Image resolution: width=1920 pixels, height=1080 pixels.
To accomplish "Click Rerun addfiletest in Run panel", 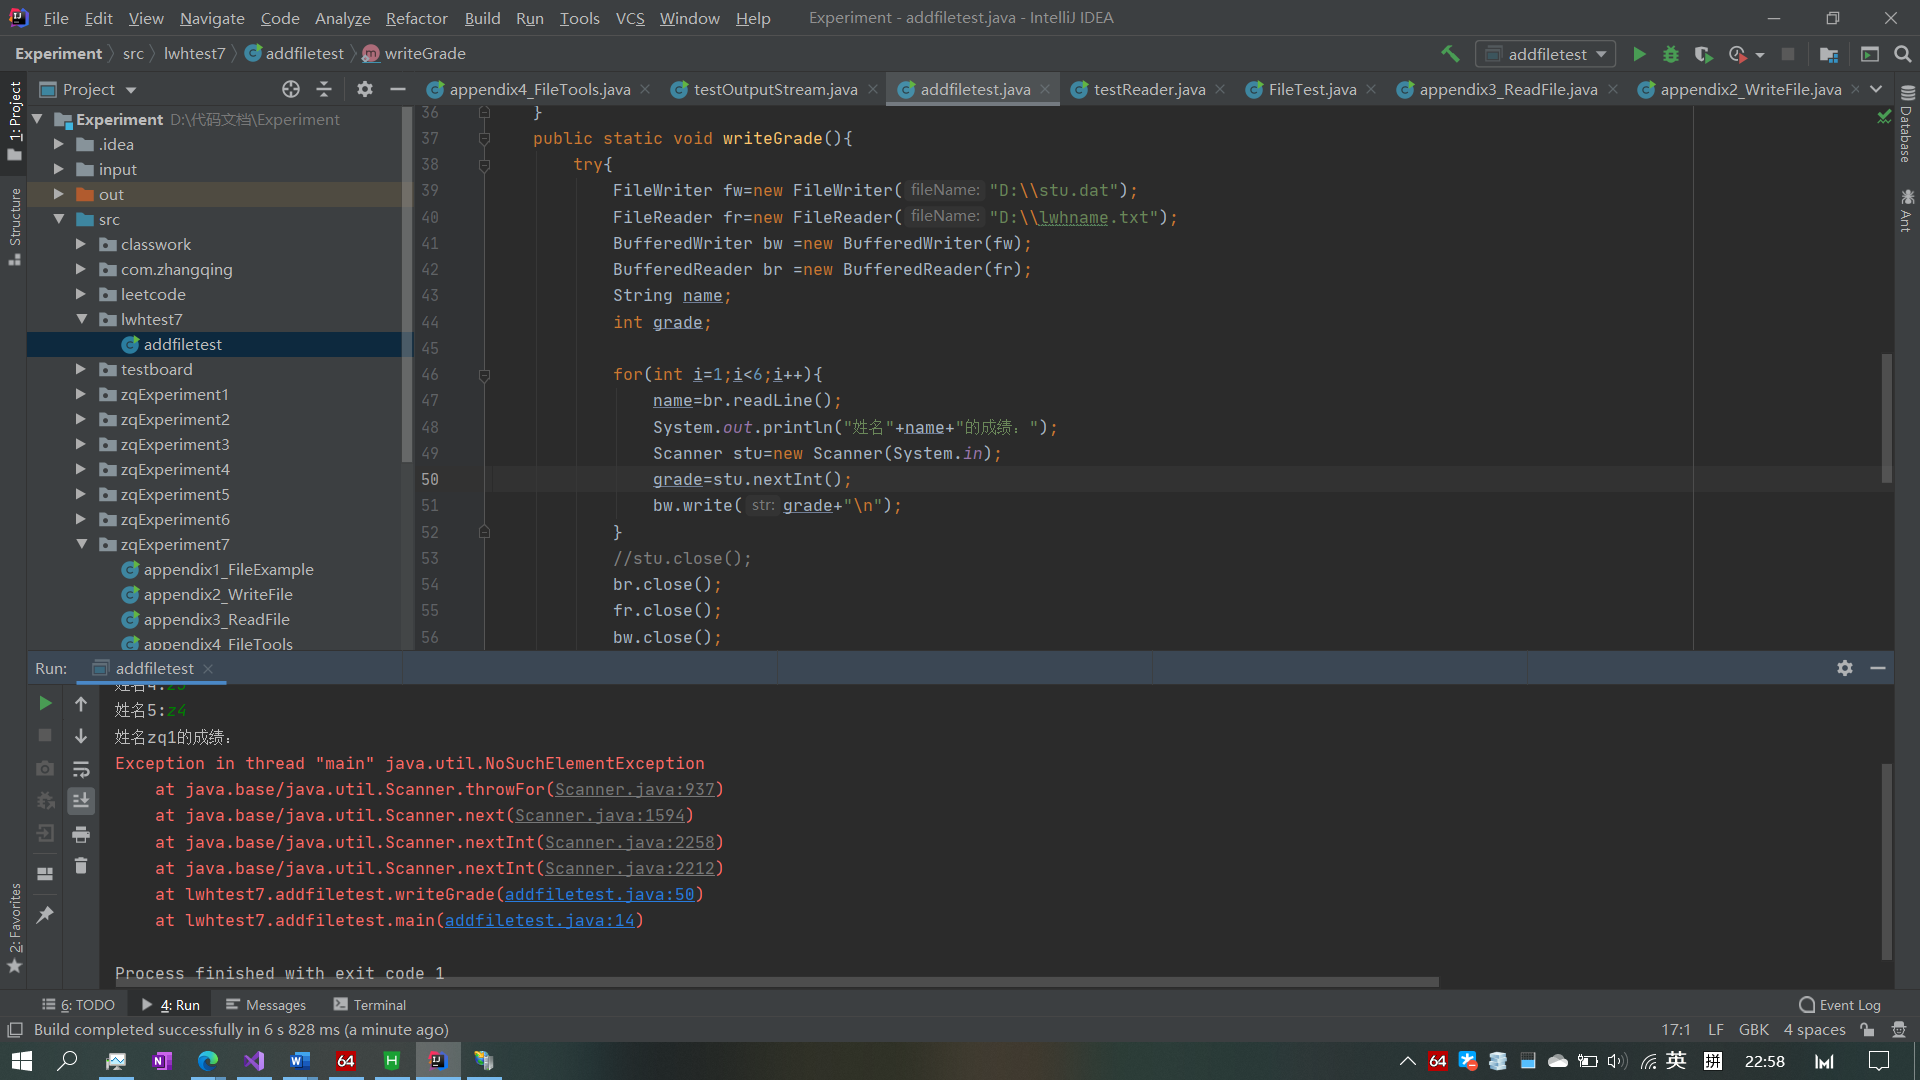I will pos(45,703).
